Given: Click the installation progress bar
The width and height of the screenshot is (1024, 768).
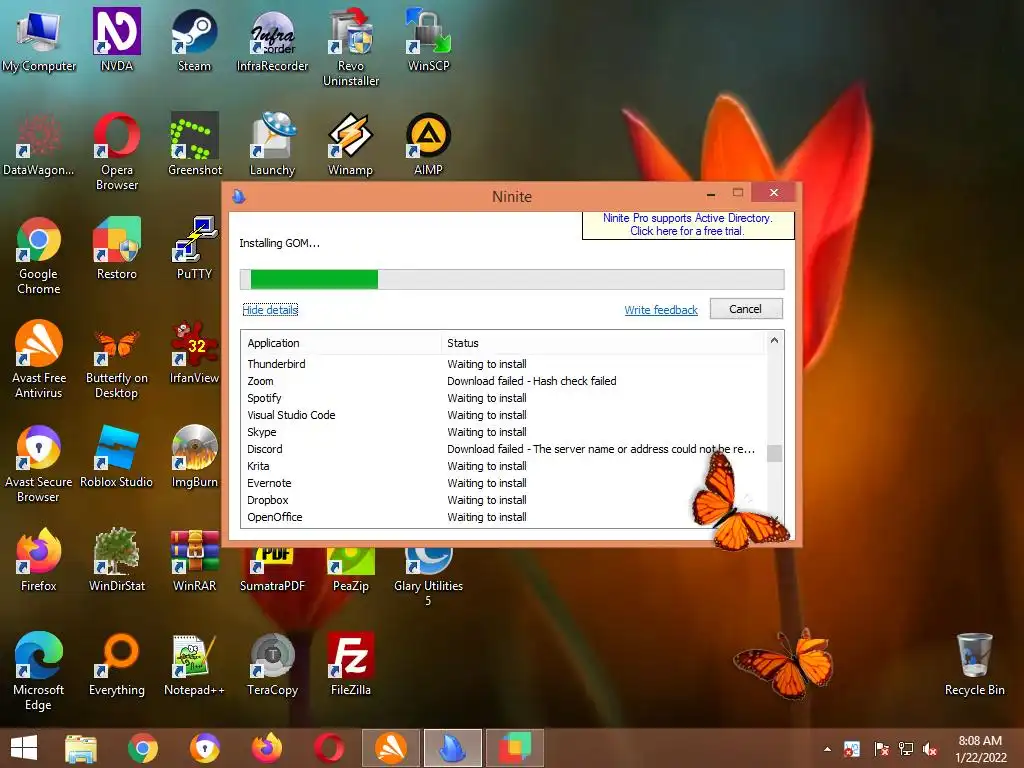Looking at the screenshot, I should point(512,279).
